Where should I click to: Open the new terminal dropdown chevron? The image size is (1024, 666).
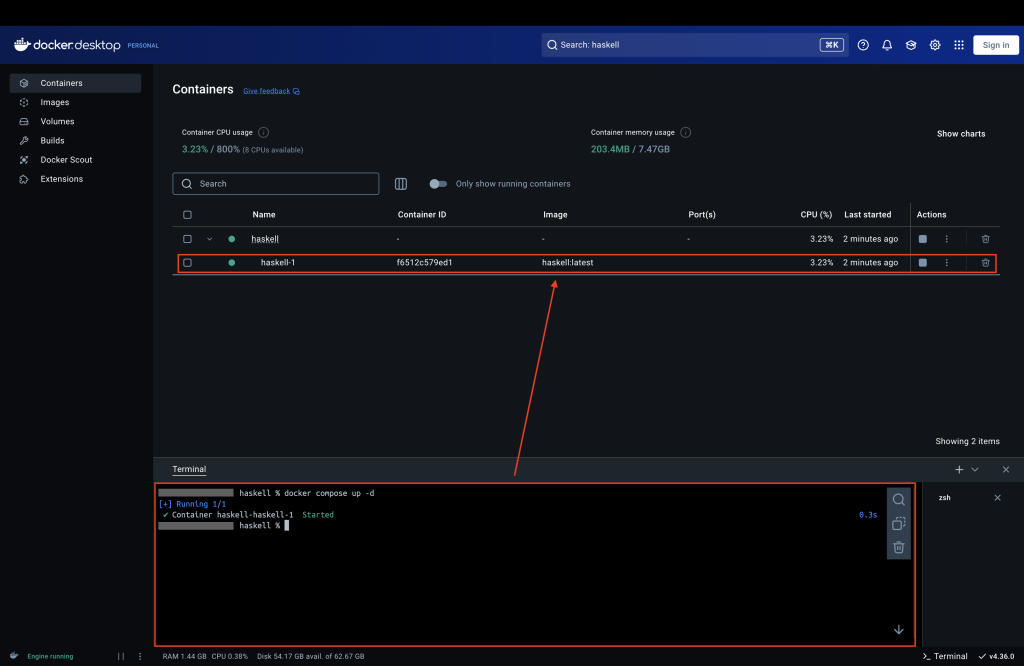tap(975, 469)
